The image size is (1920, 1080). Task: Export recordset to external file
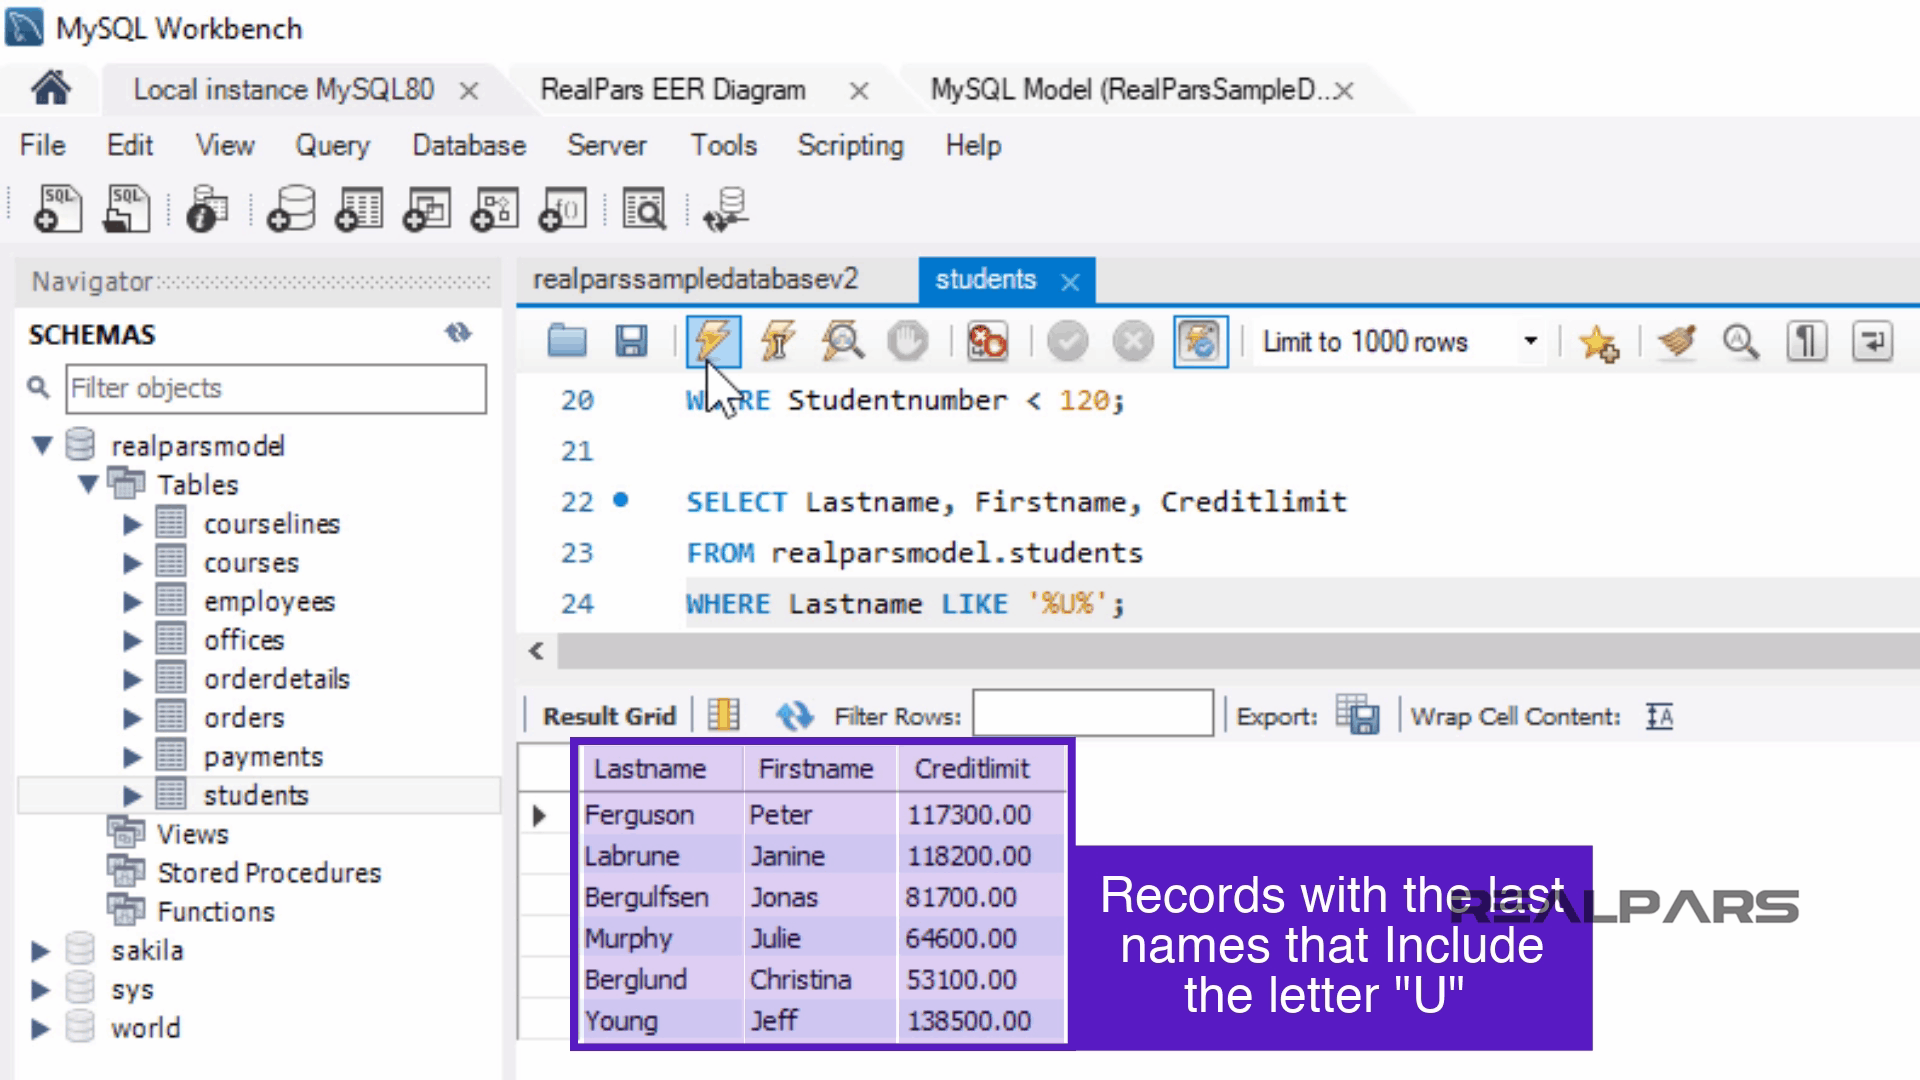pyautogui.click(x=1357, y=716)
